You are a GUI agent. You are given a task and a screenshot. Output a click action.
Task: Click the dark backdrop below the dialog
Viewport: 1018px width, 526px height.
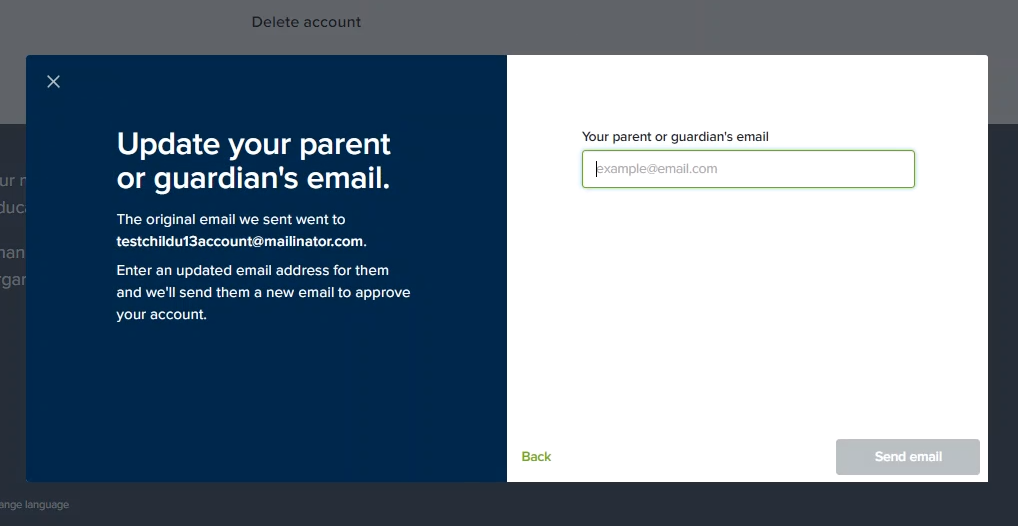[500, 504]
